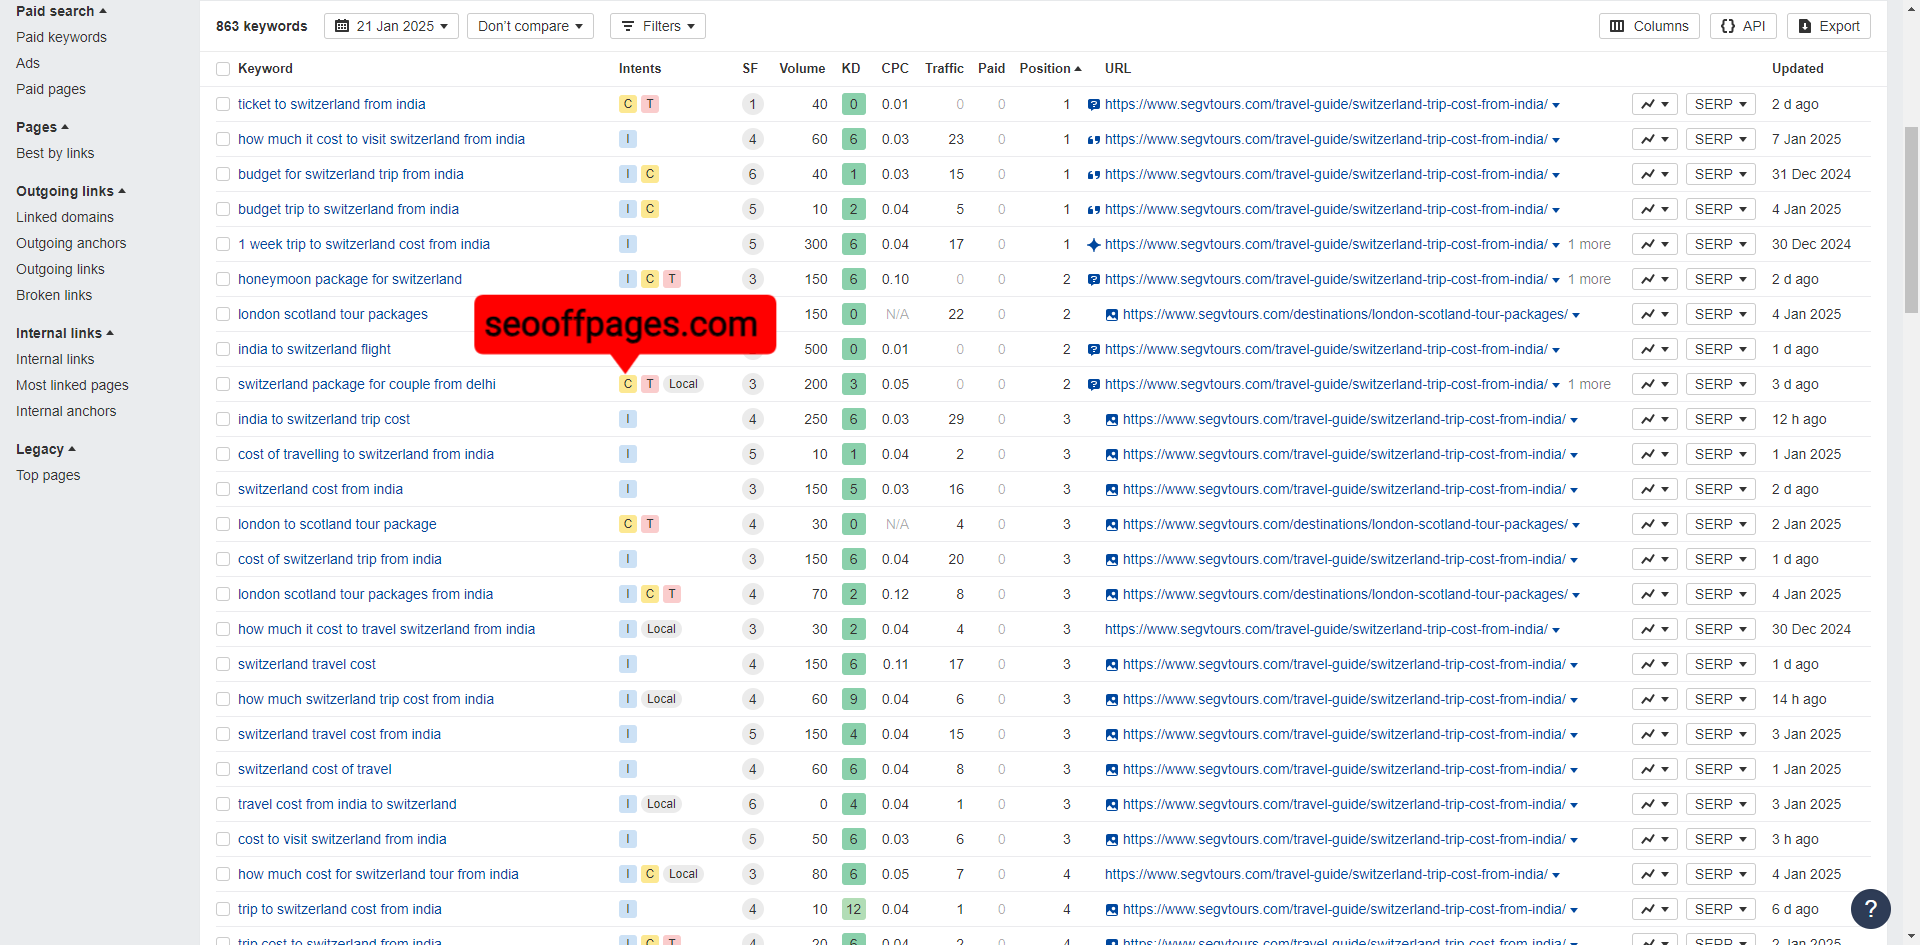Open the SERP dropdown for 'india to switzerland trip cost'
The width and height of the screenshot is (1920, 945).
1720,419
